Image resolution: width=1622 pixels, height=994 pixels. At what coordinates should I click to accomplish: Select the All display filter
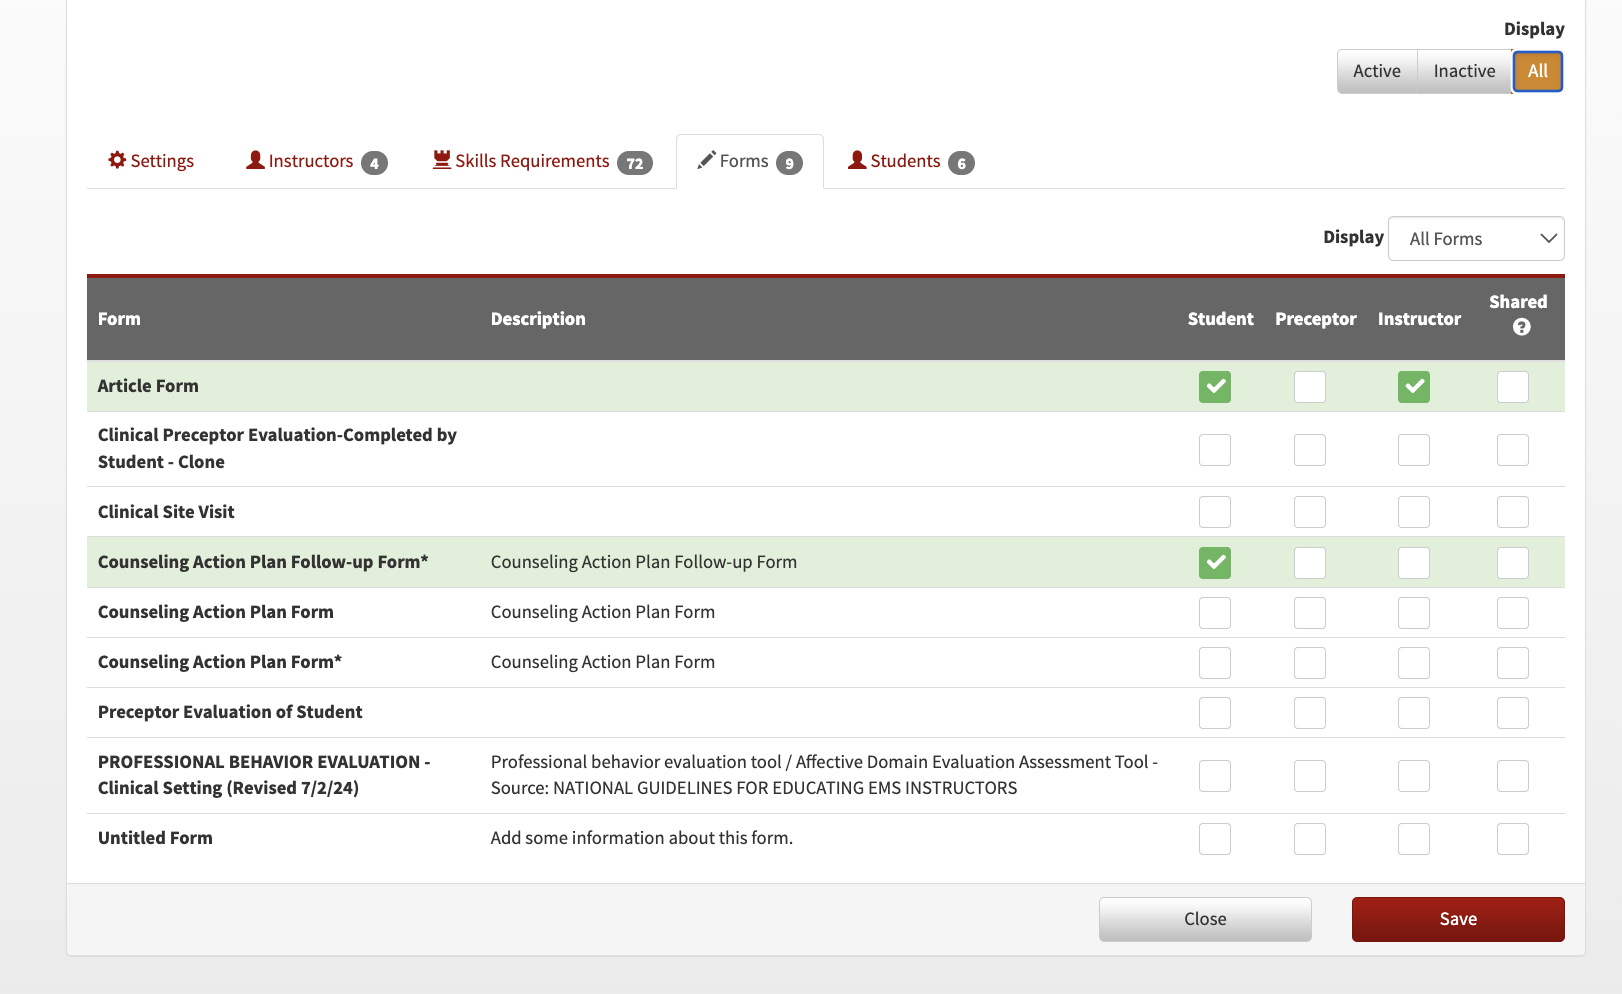[x=1537, y=71]
